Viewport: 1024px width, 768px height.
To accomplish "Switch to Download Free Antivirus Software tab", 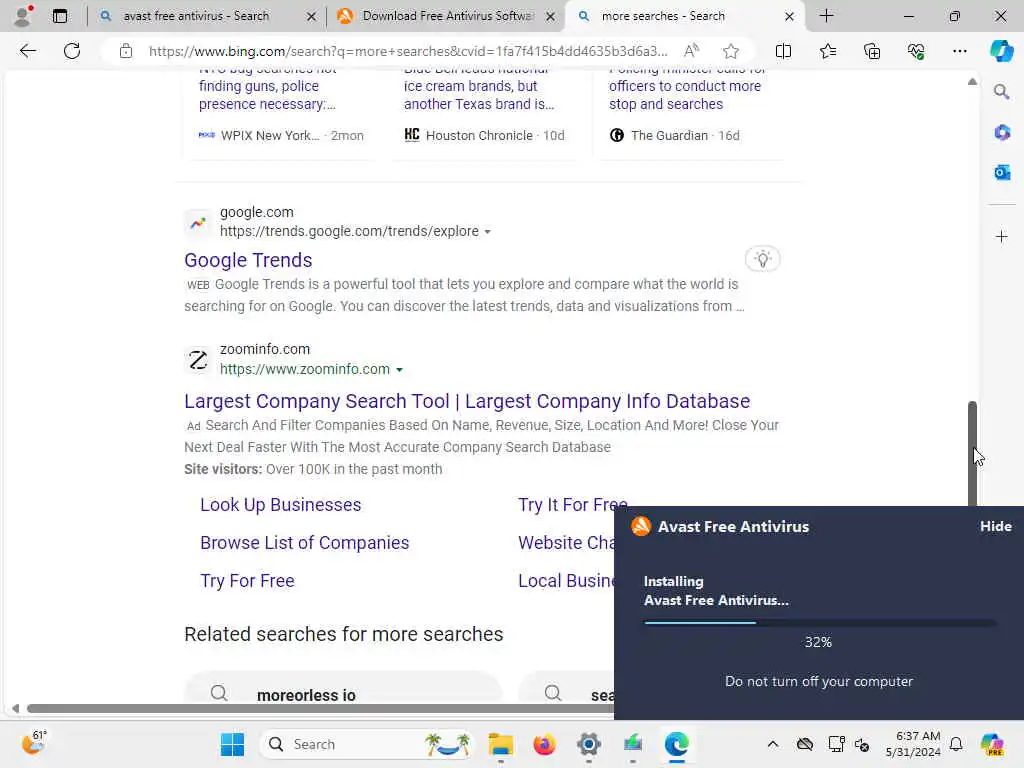I will tap(448, 16).
